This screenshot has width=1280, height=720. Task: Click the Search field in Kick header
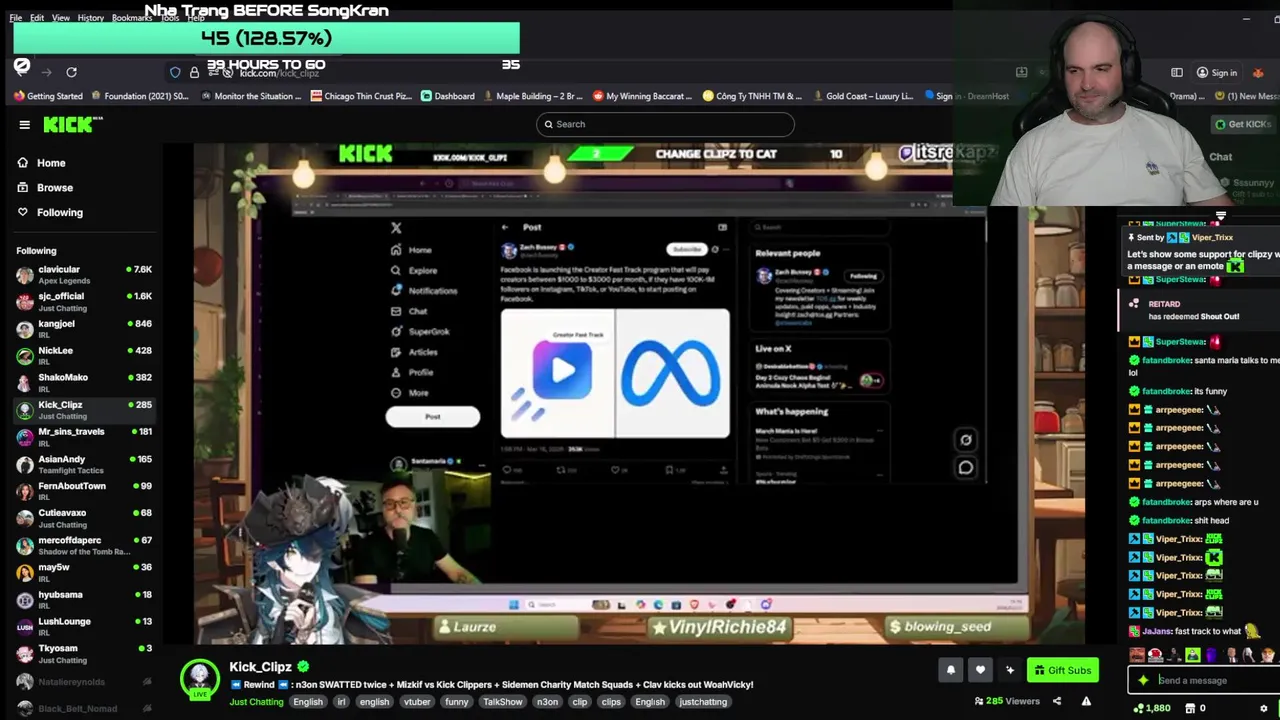(665, 124)
